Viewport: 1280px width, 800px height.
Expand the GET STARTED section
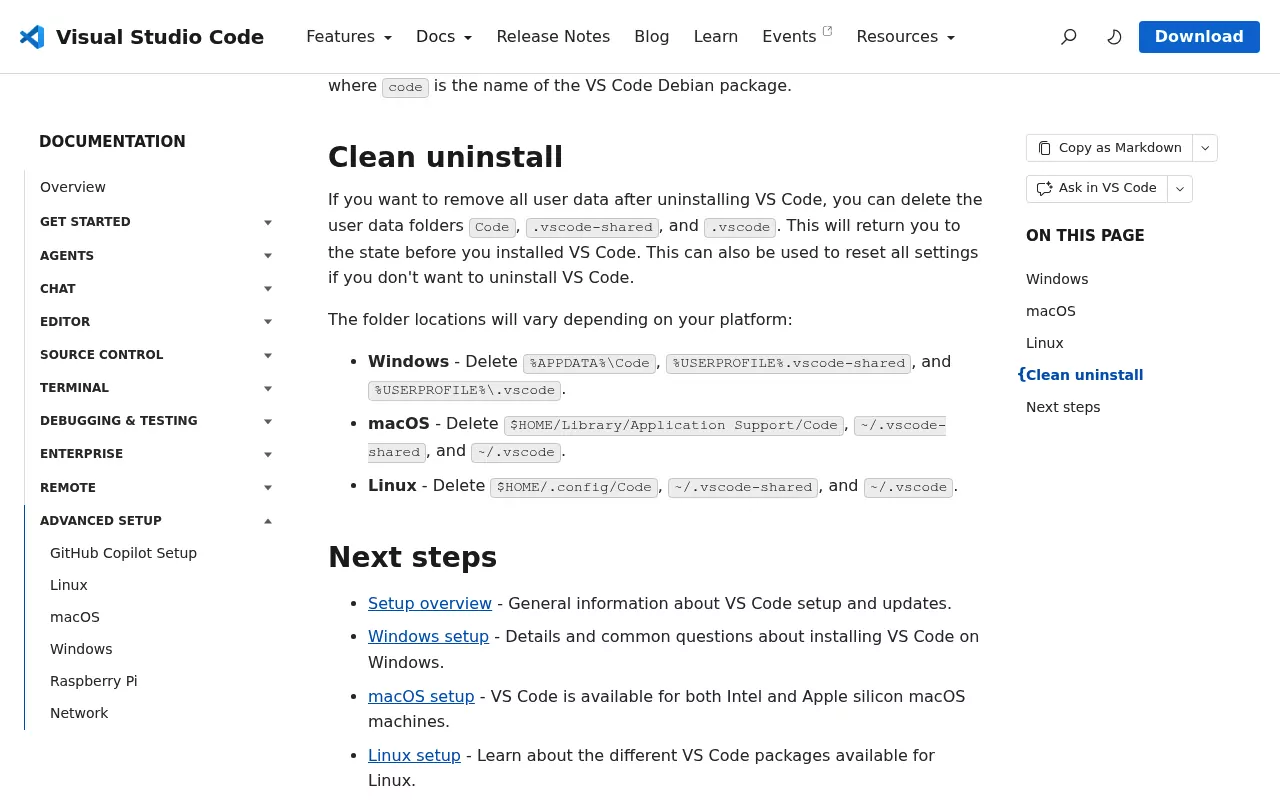coord(156,222)
